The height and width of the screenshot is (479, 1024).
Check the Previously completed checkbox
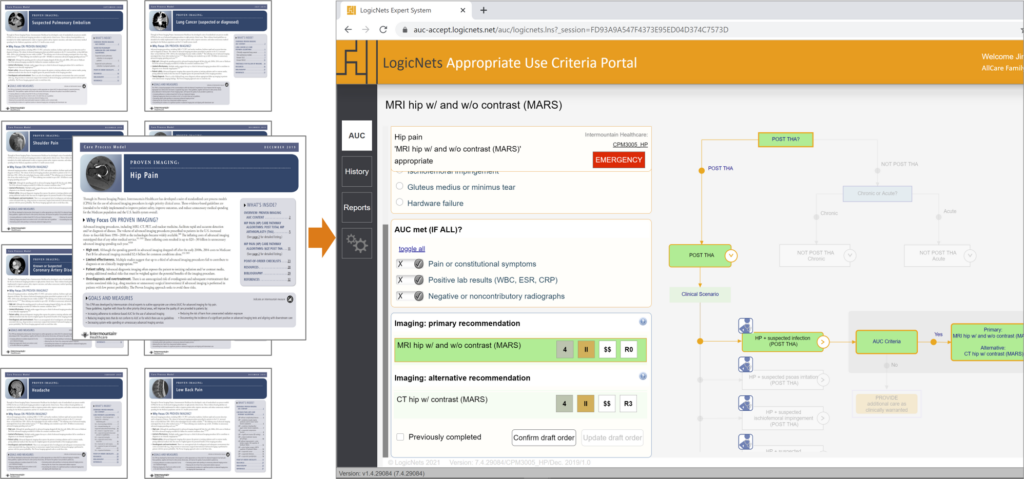click(x=401, y=437)
